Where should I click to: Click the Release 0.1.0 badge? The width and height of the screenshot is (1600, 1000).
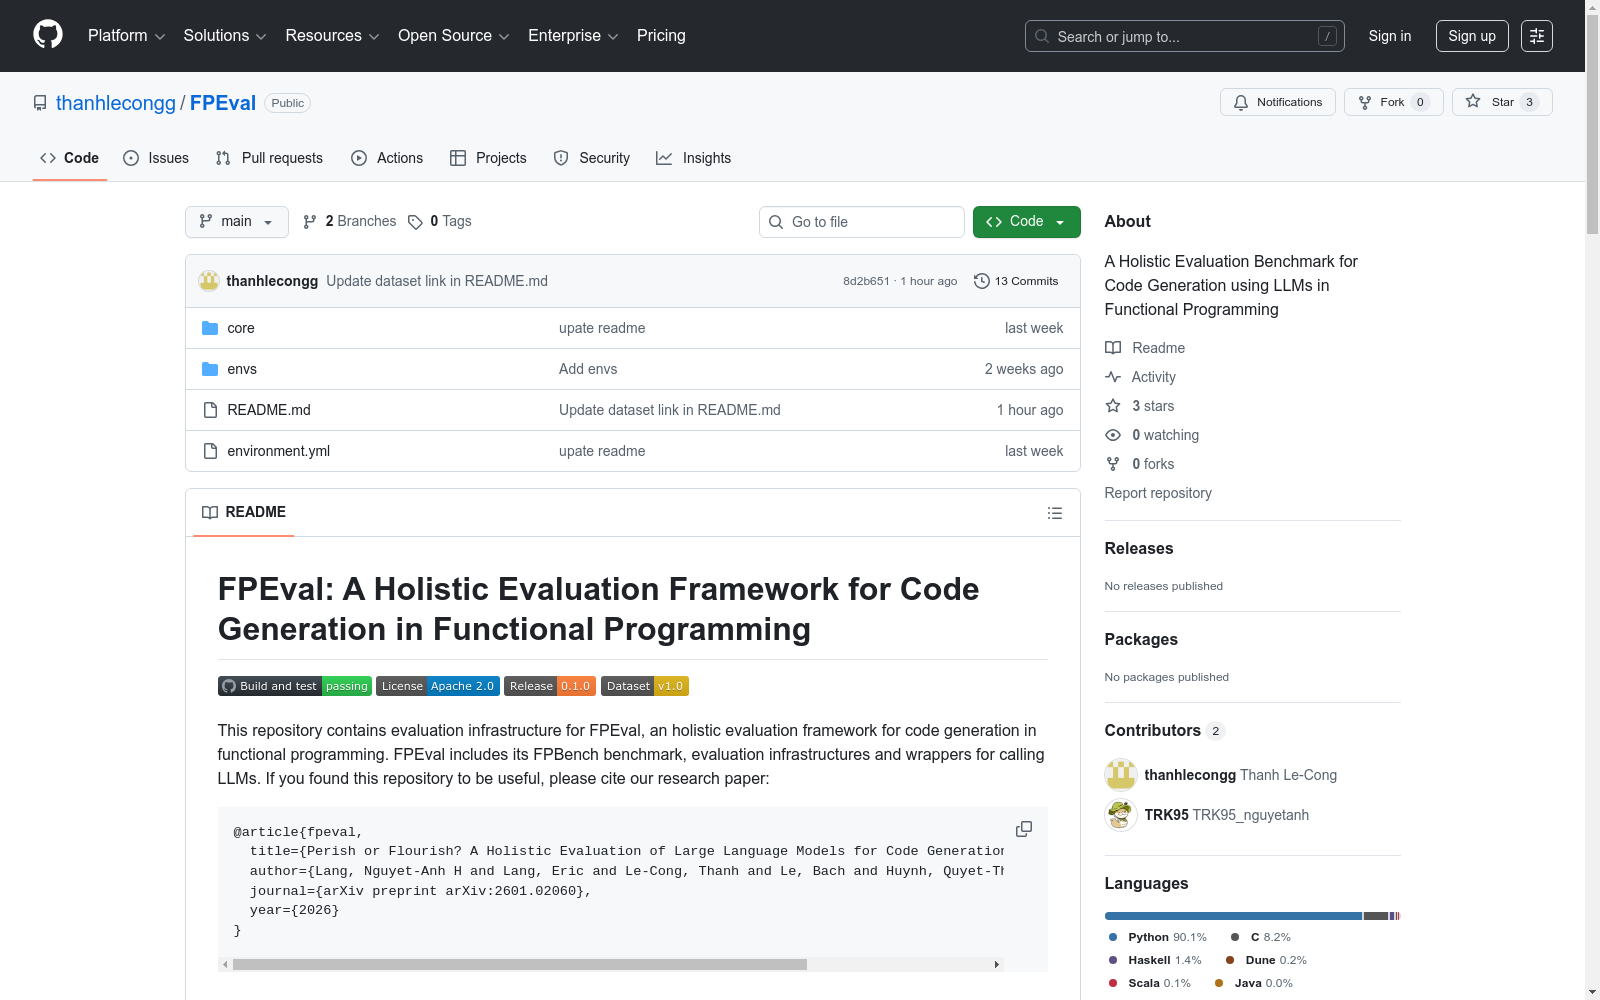point(550,686)
